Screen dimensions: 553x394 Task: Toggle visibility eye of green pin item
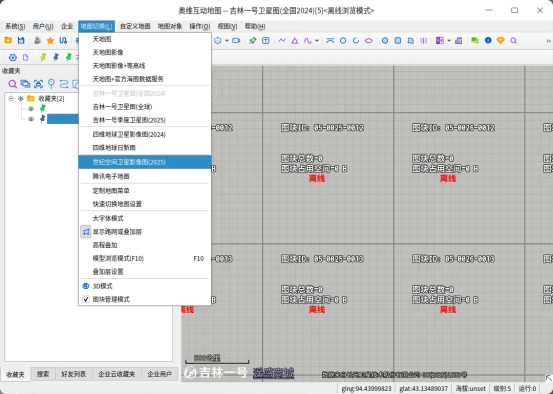(31, 109)
